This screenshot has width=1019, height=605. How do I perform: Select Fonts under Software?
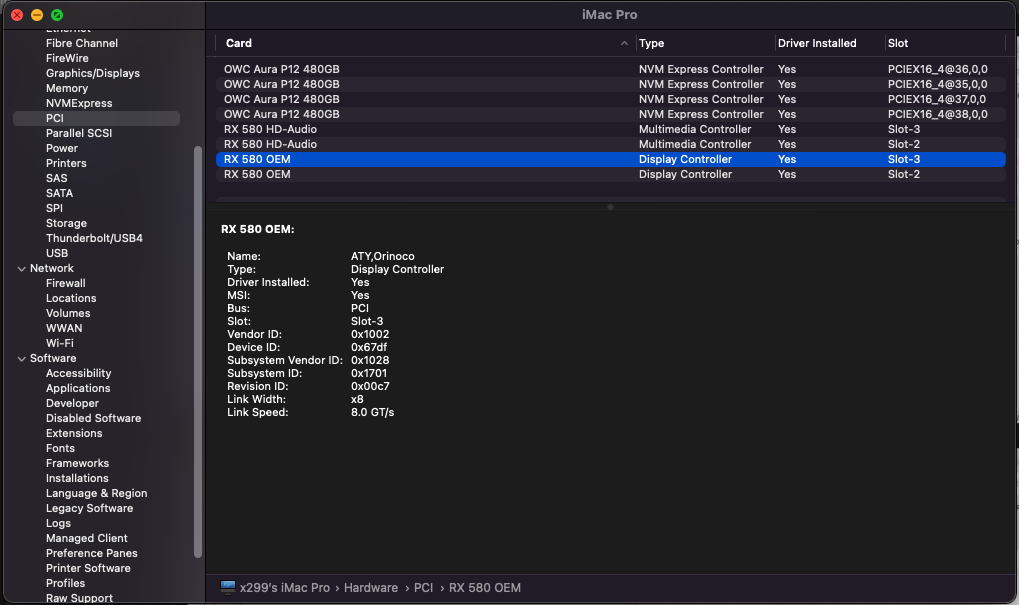(x=60, y=448)
